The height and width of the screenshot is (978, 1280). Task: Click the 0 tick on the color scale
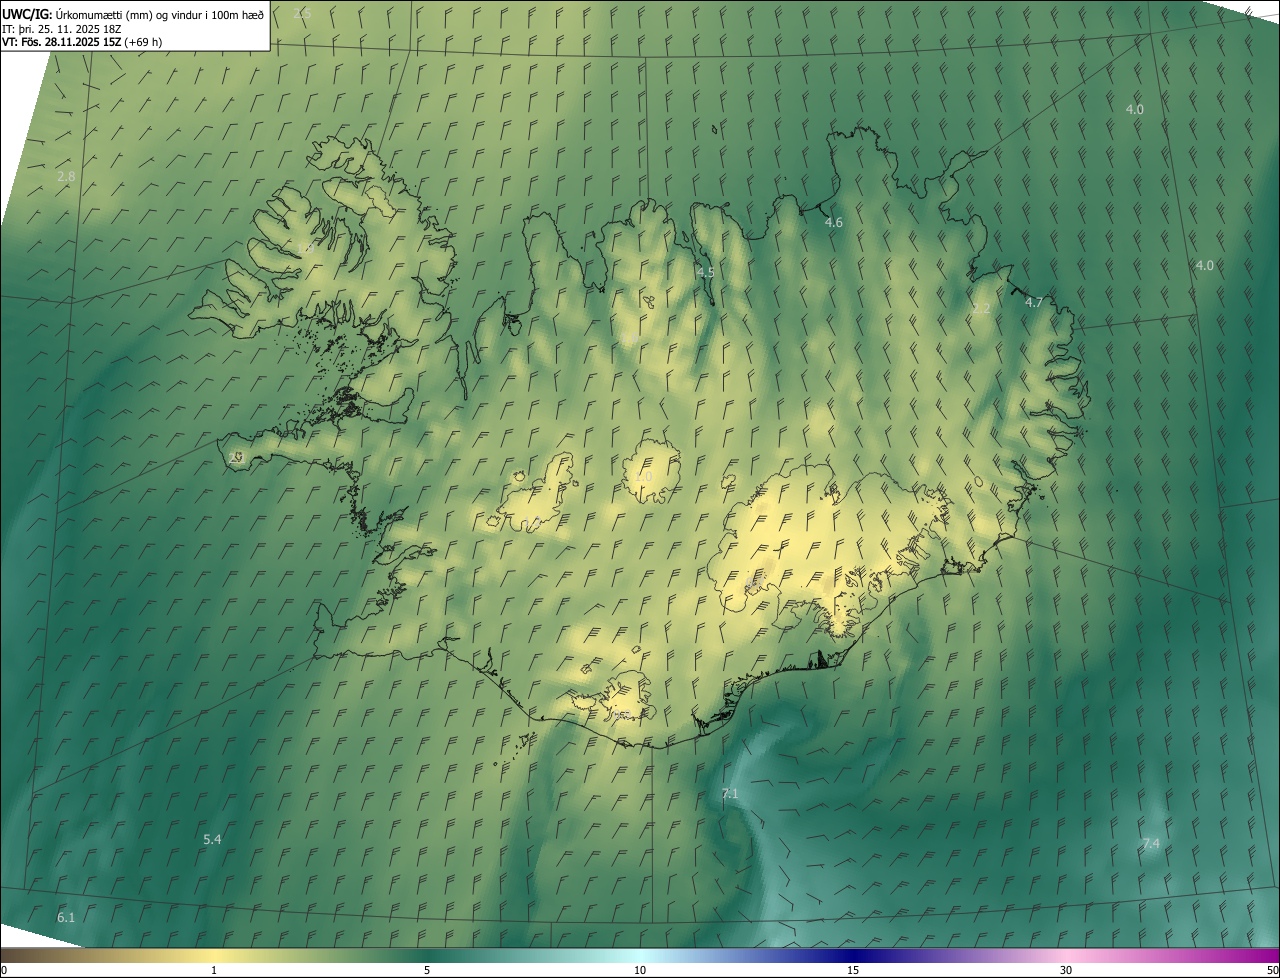point(4,970)
